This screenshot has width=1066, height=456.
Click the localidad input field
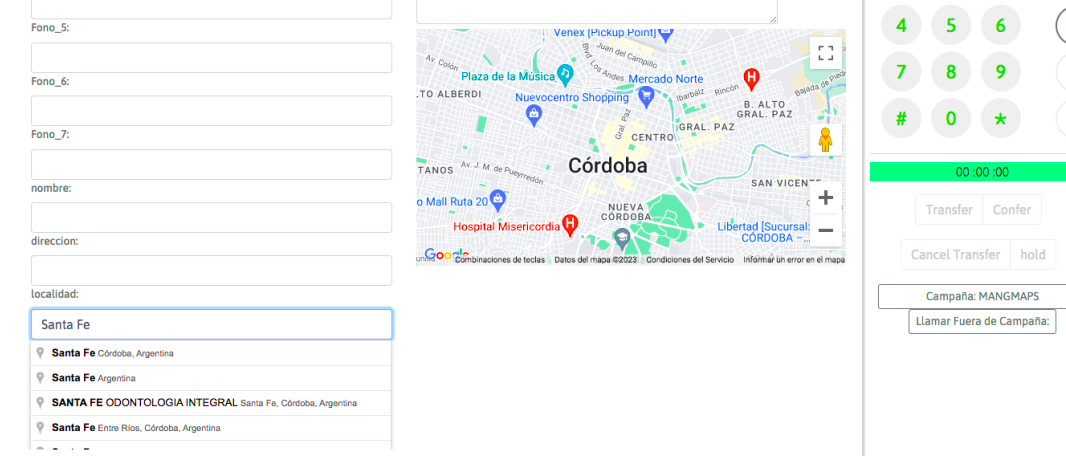click(211, 324)
